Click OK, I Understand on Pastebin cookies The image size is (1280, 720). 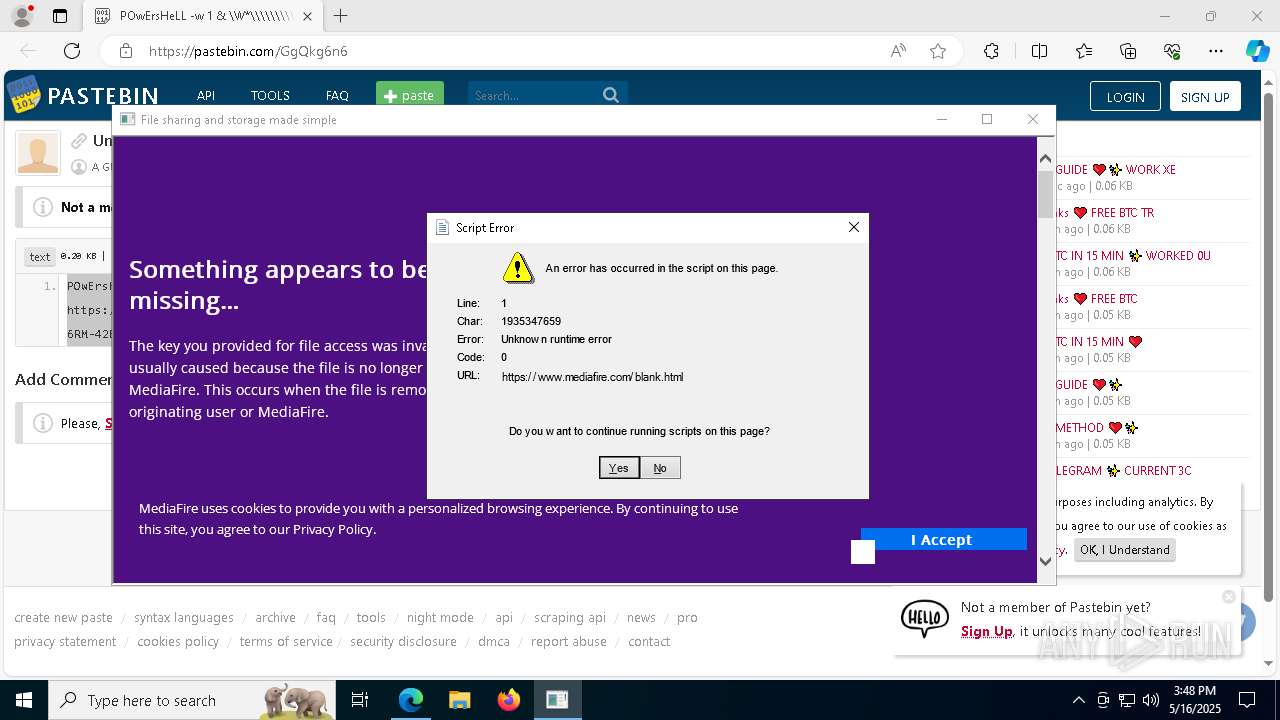point(1124,550)
